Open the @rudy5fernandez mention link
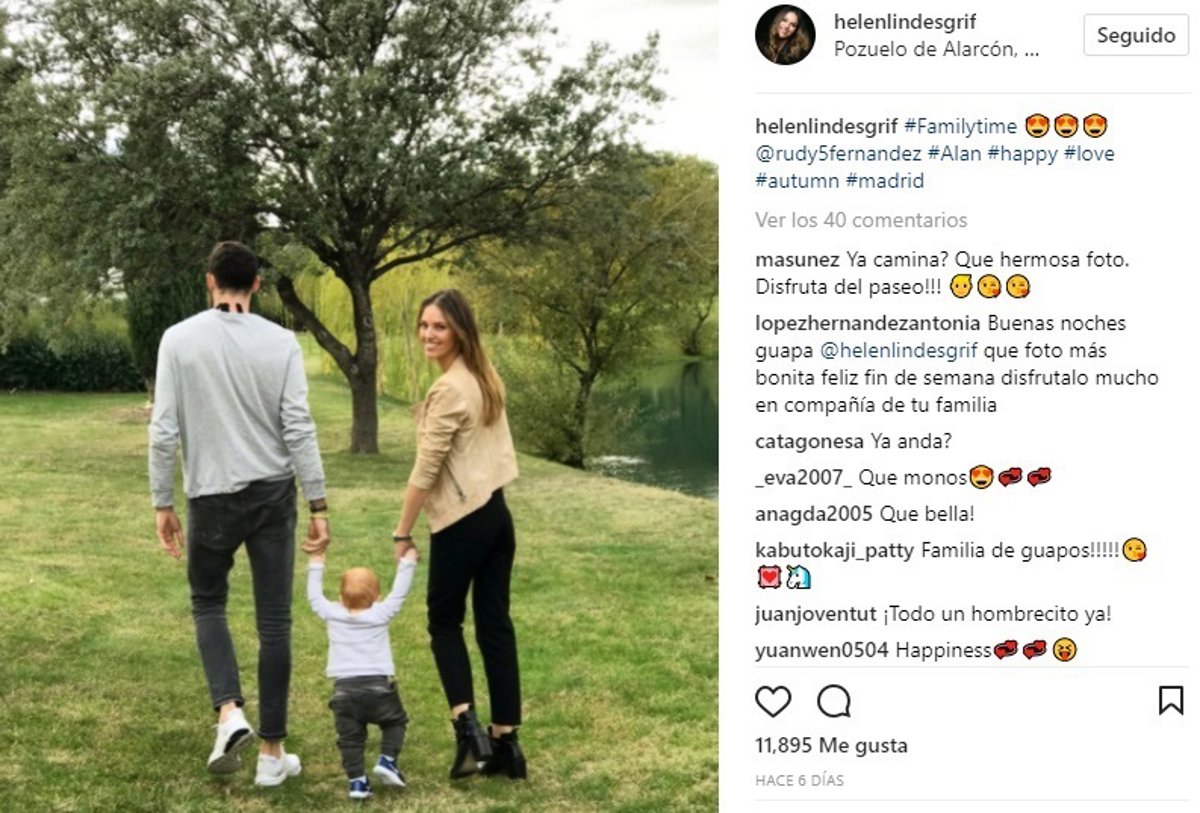This screenshot has width=1200, height=813. click(x=838, y=154)
